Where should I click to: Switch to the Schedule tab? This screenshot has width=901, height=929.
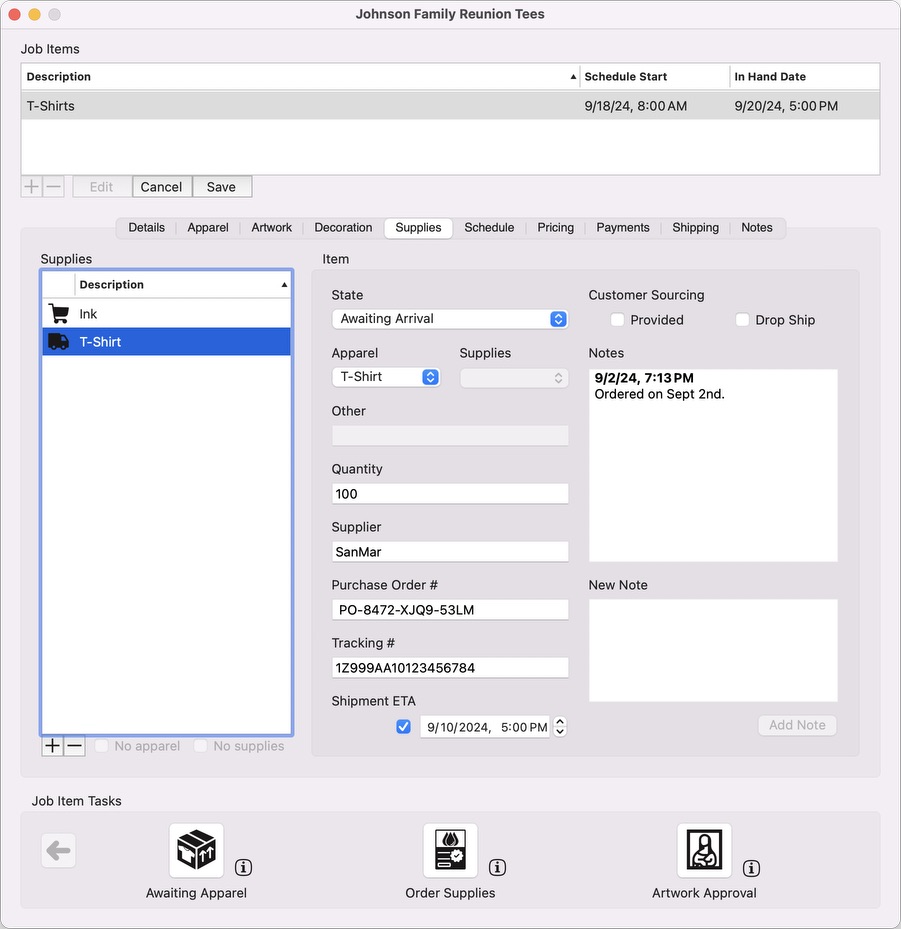click(x=489, y=228)
